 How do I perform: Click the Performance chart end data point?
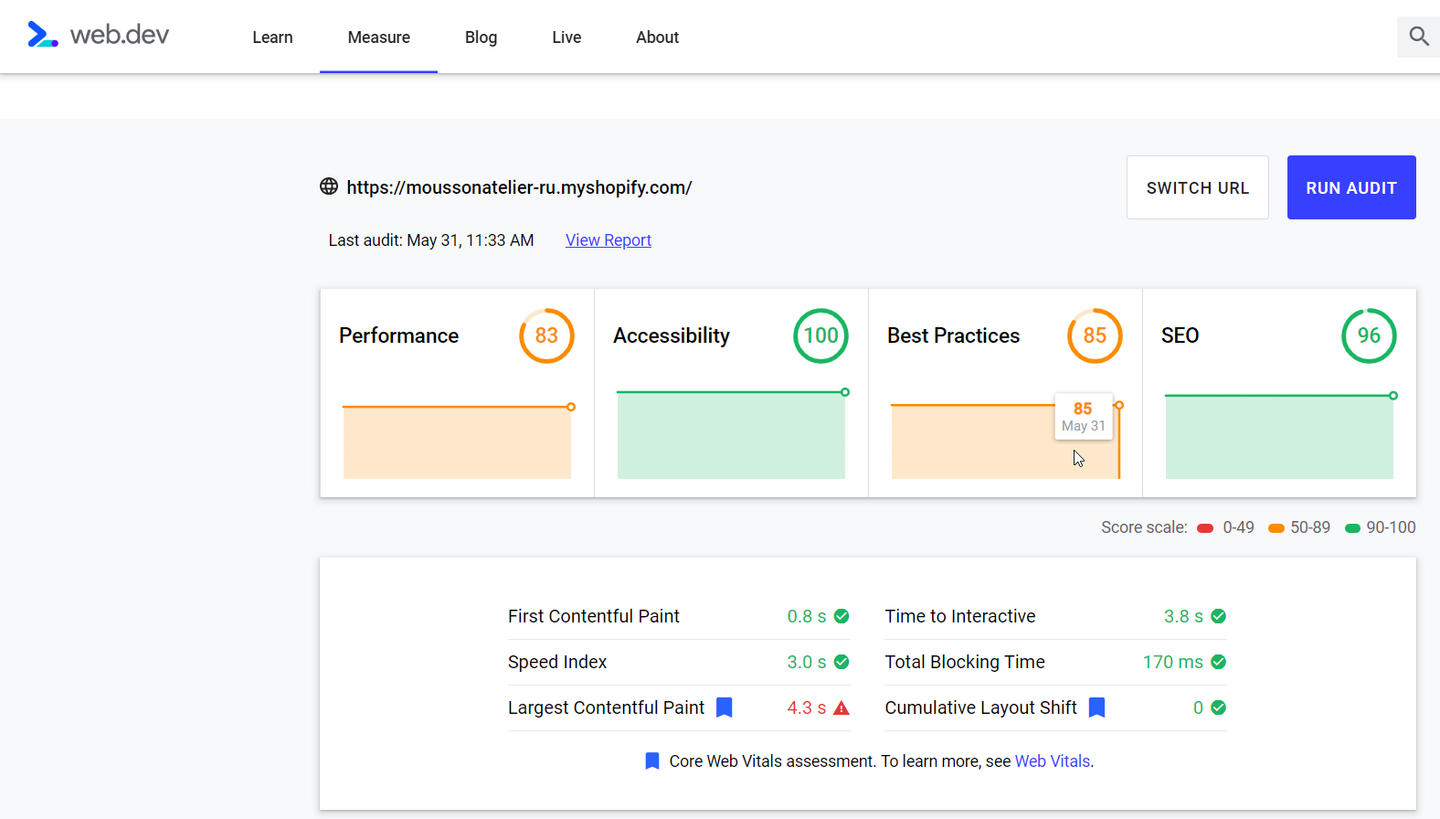[571, 407]
